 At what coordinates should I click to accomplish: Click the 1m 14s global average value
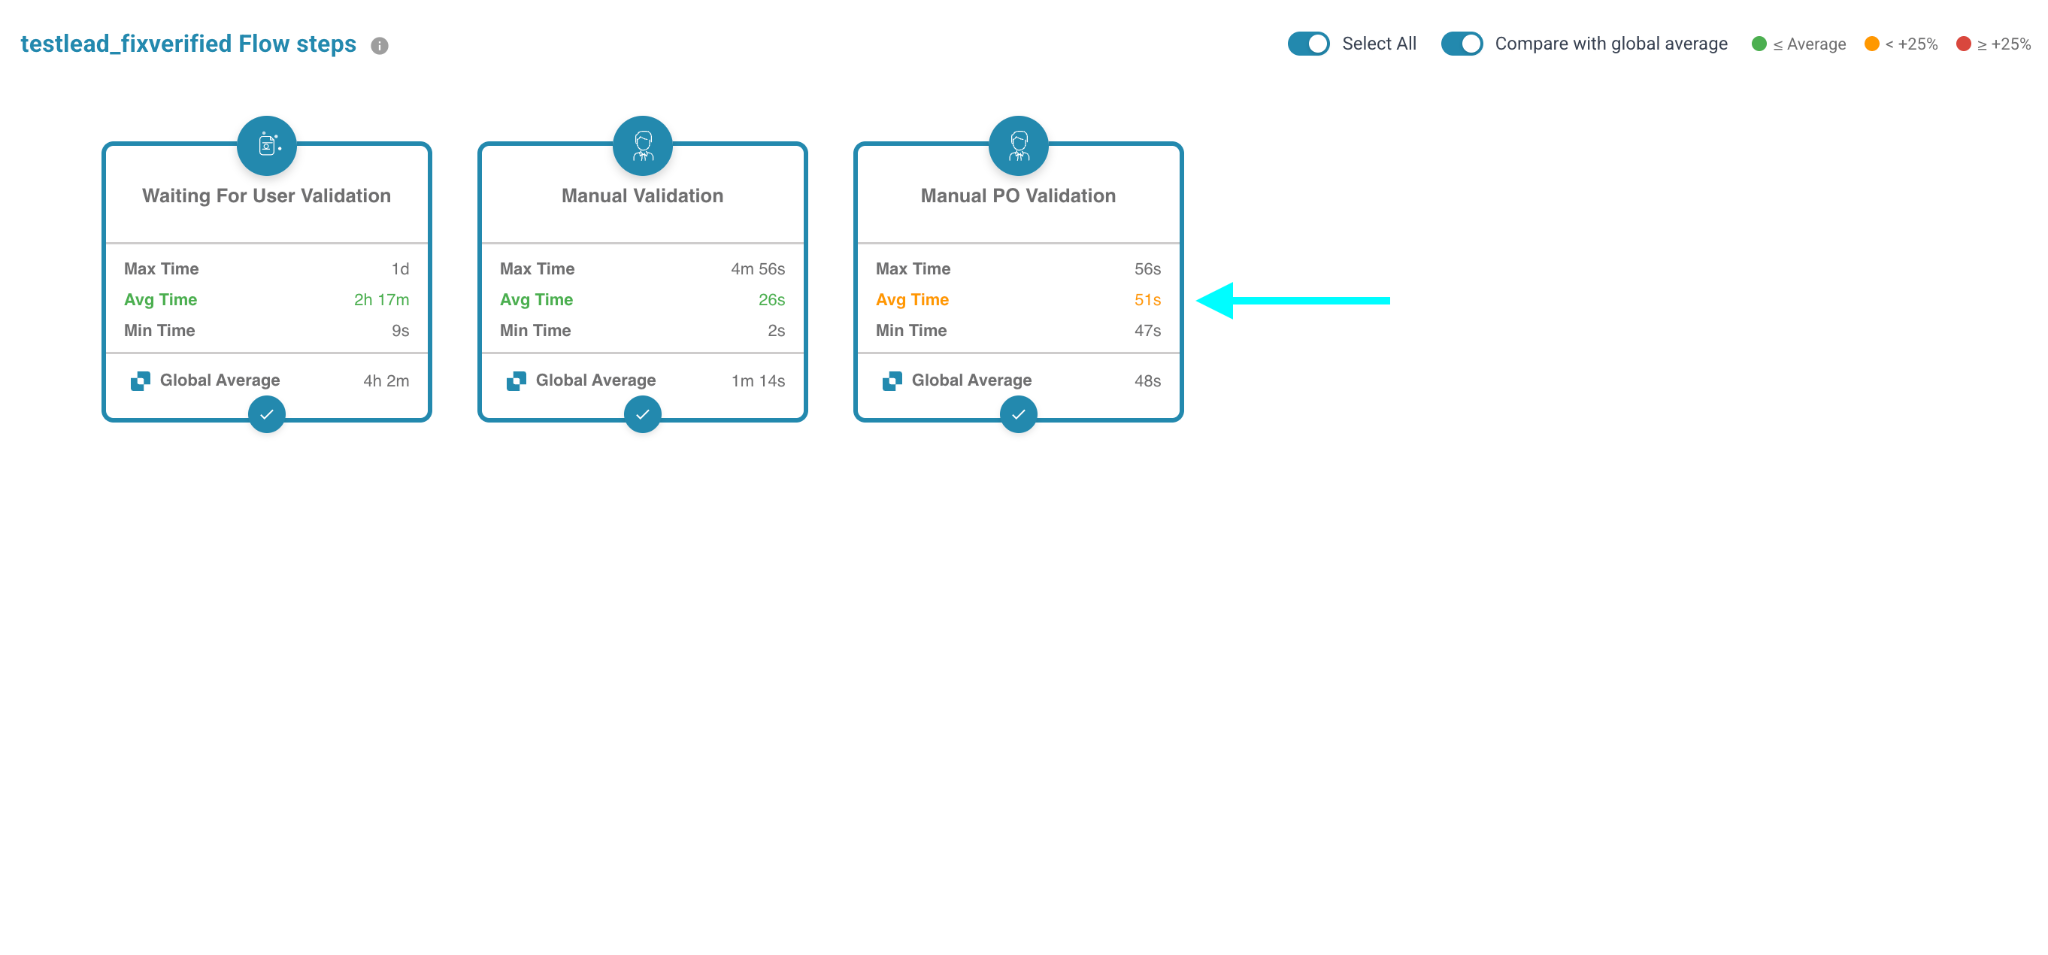coord(759,381)
